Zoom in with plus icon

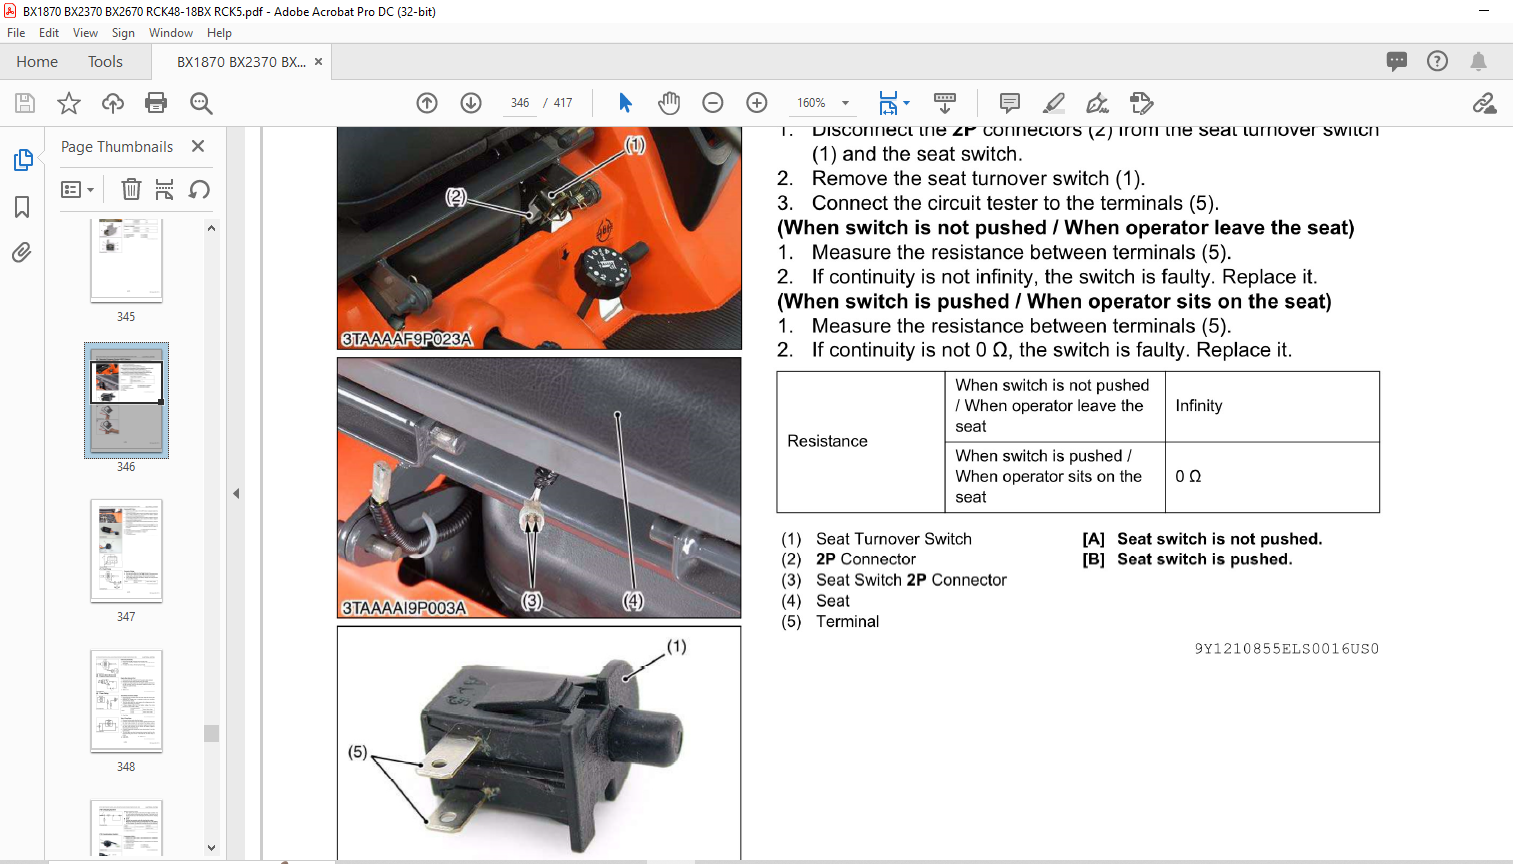(757, 103)
